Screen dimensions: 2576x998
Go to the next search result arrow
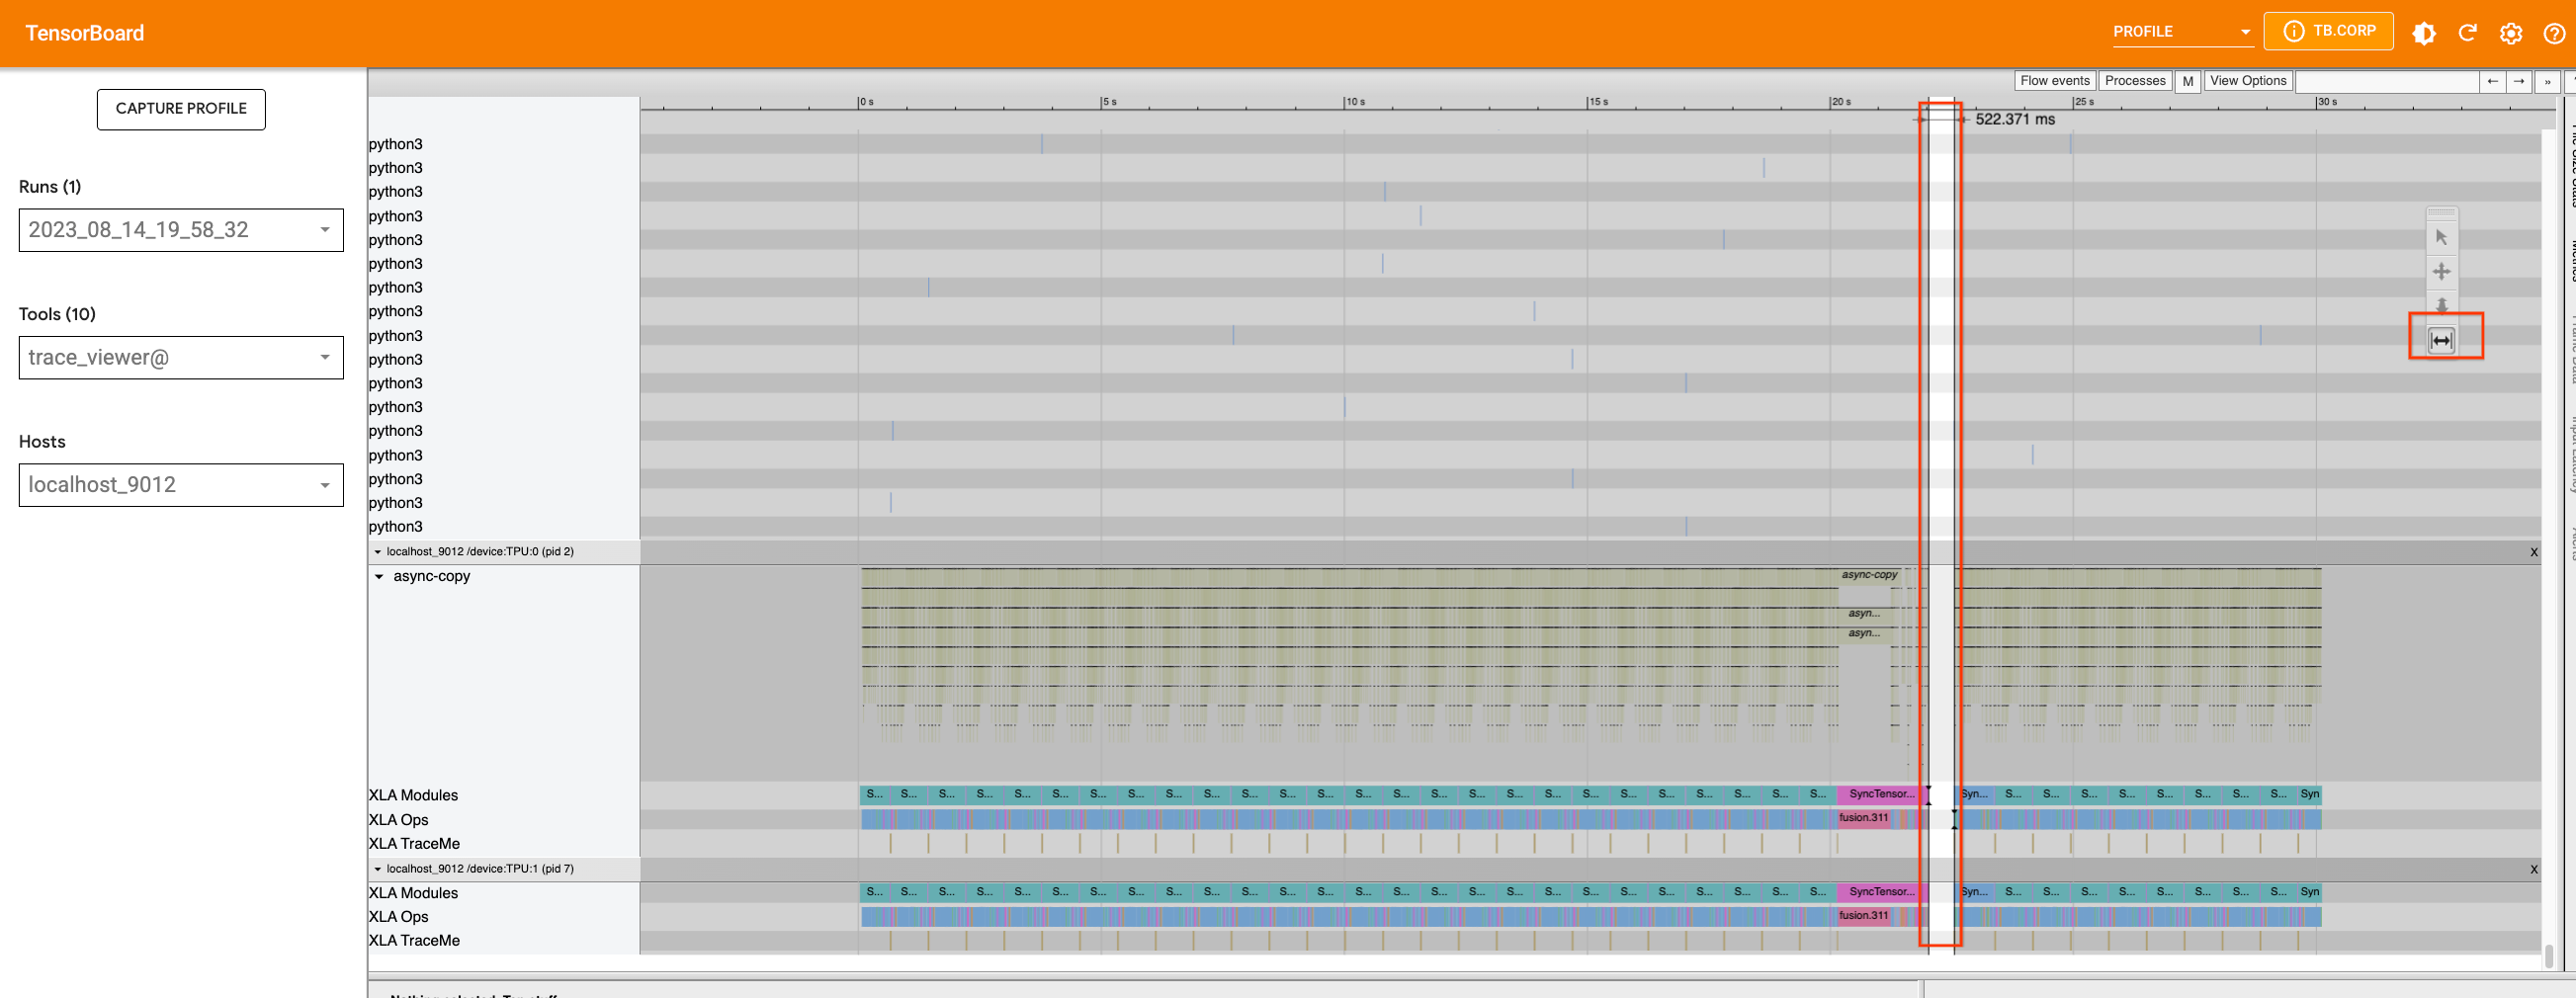2519,81
